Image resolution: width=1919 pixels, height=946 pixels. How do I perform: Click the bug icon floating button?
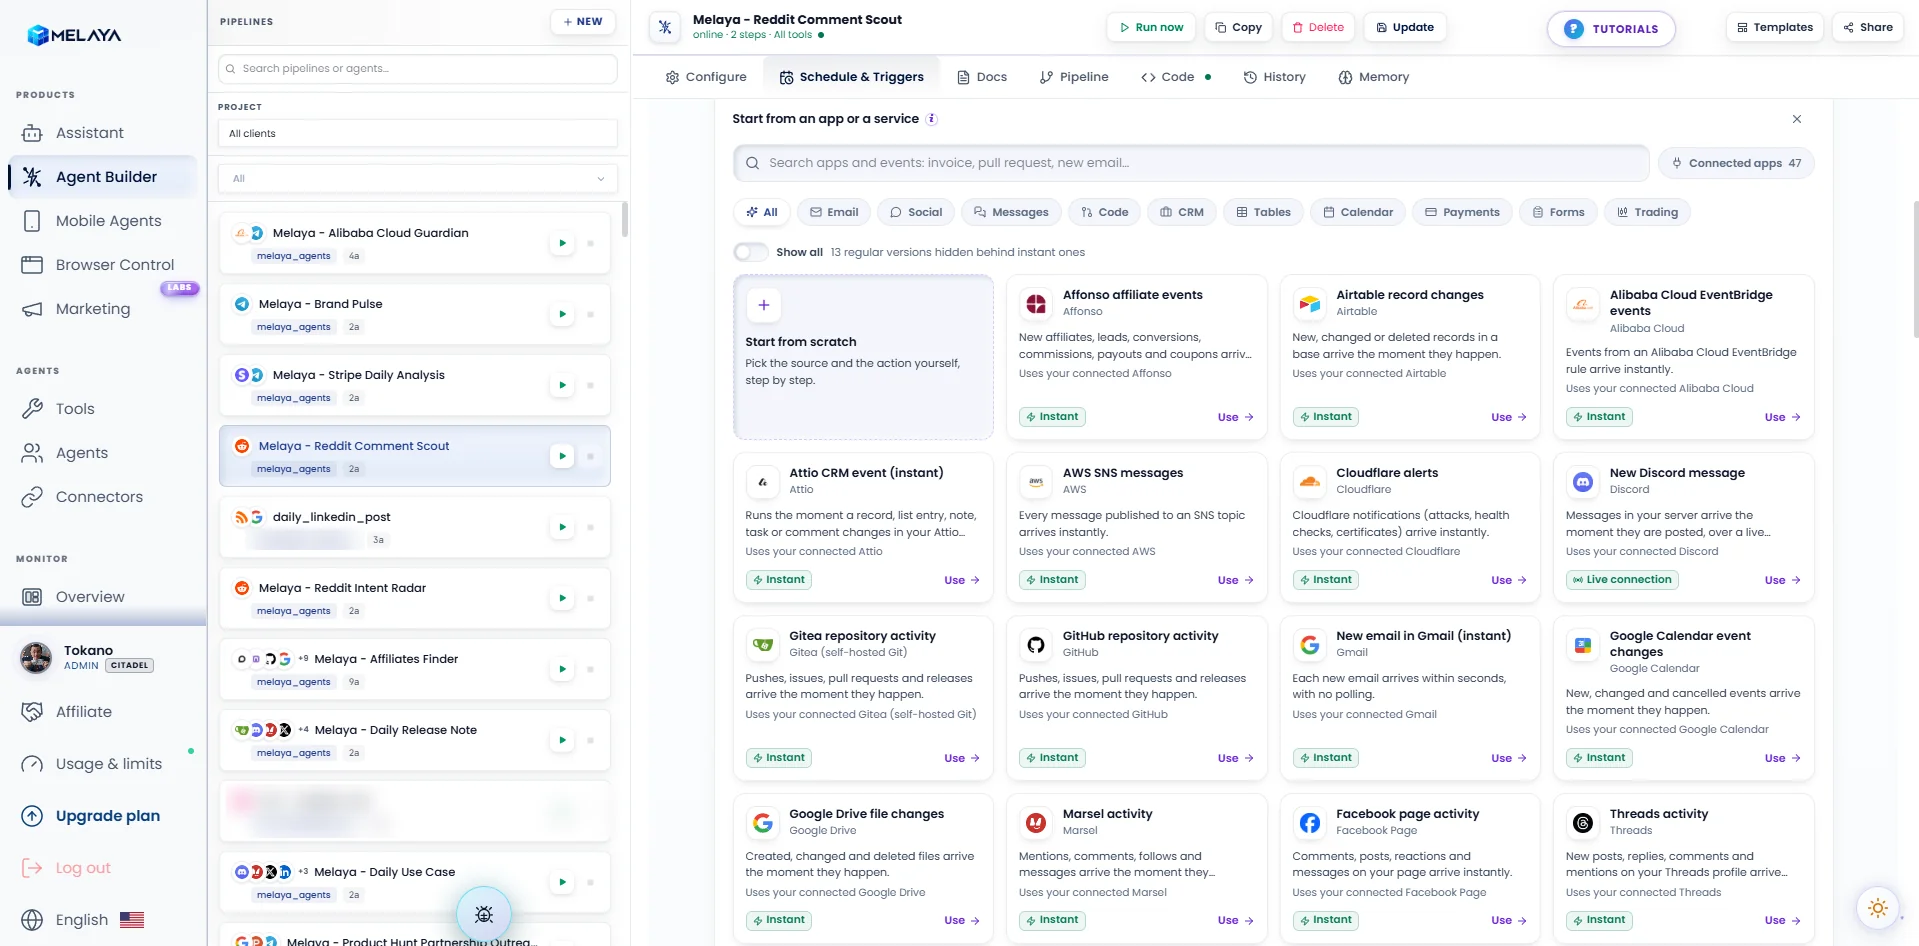click(x=484, y=914)
